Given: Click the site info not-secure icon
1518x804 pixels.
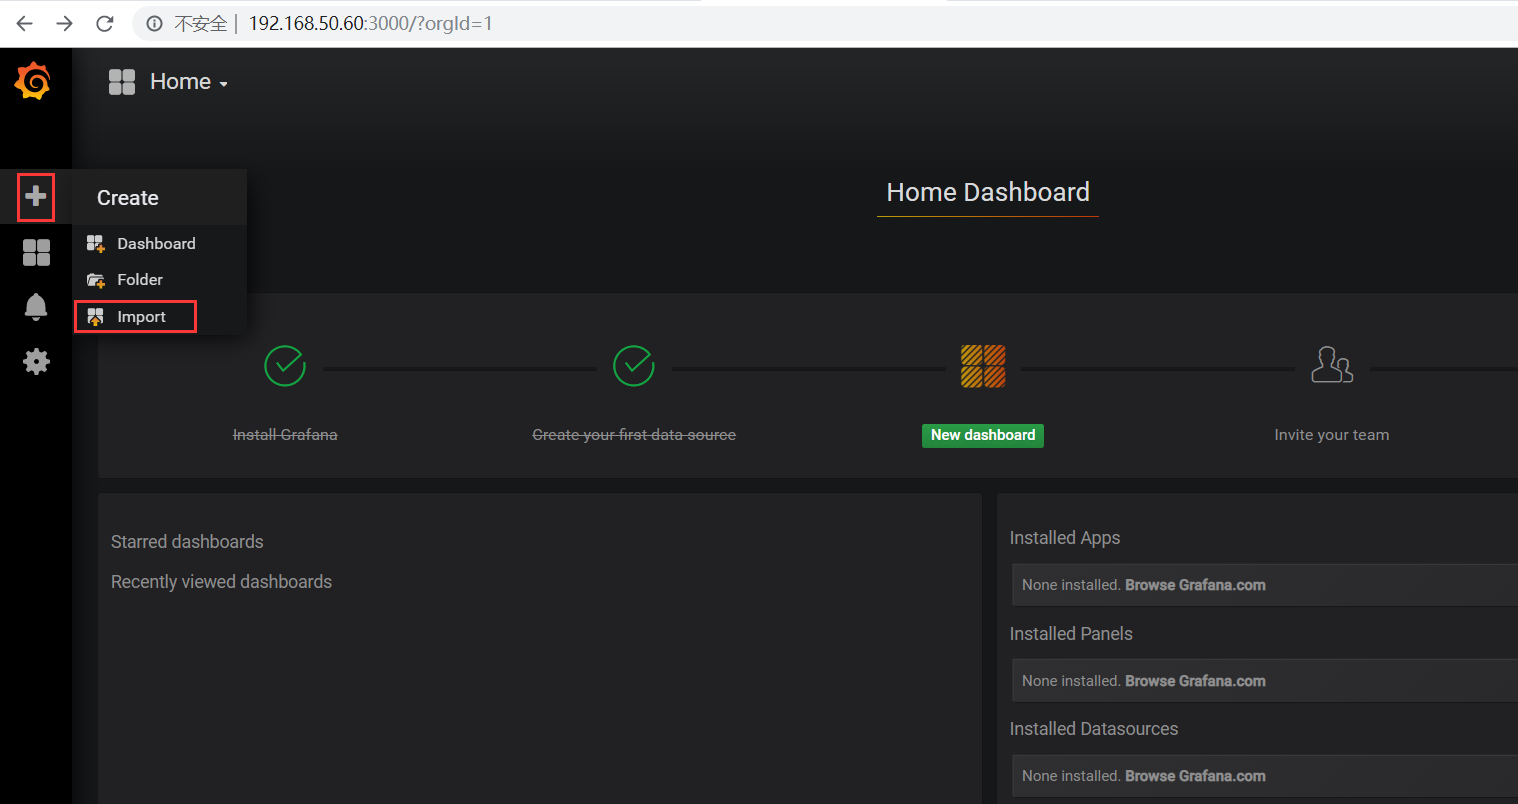Looking at the screenshot, I should click(155, 23).
